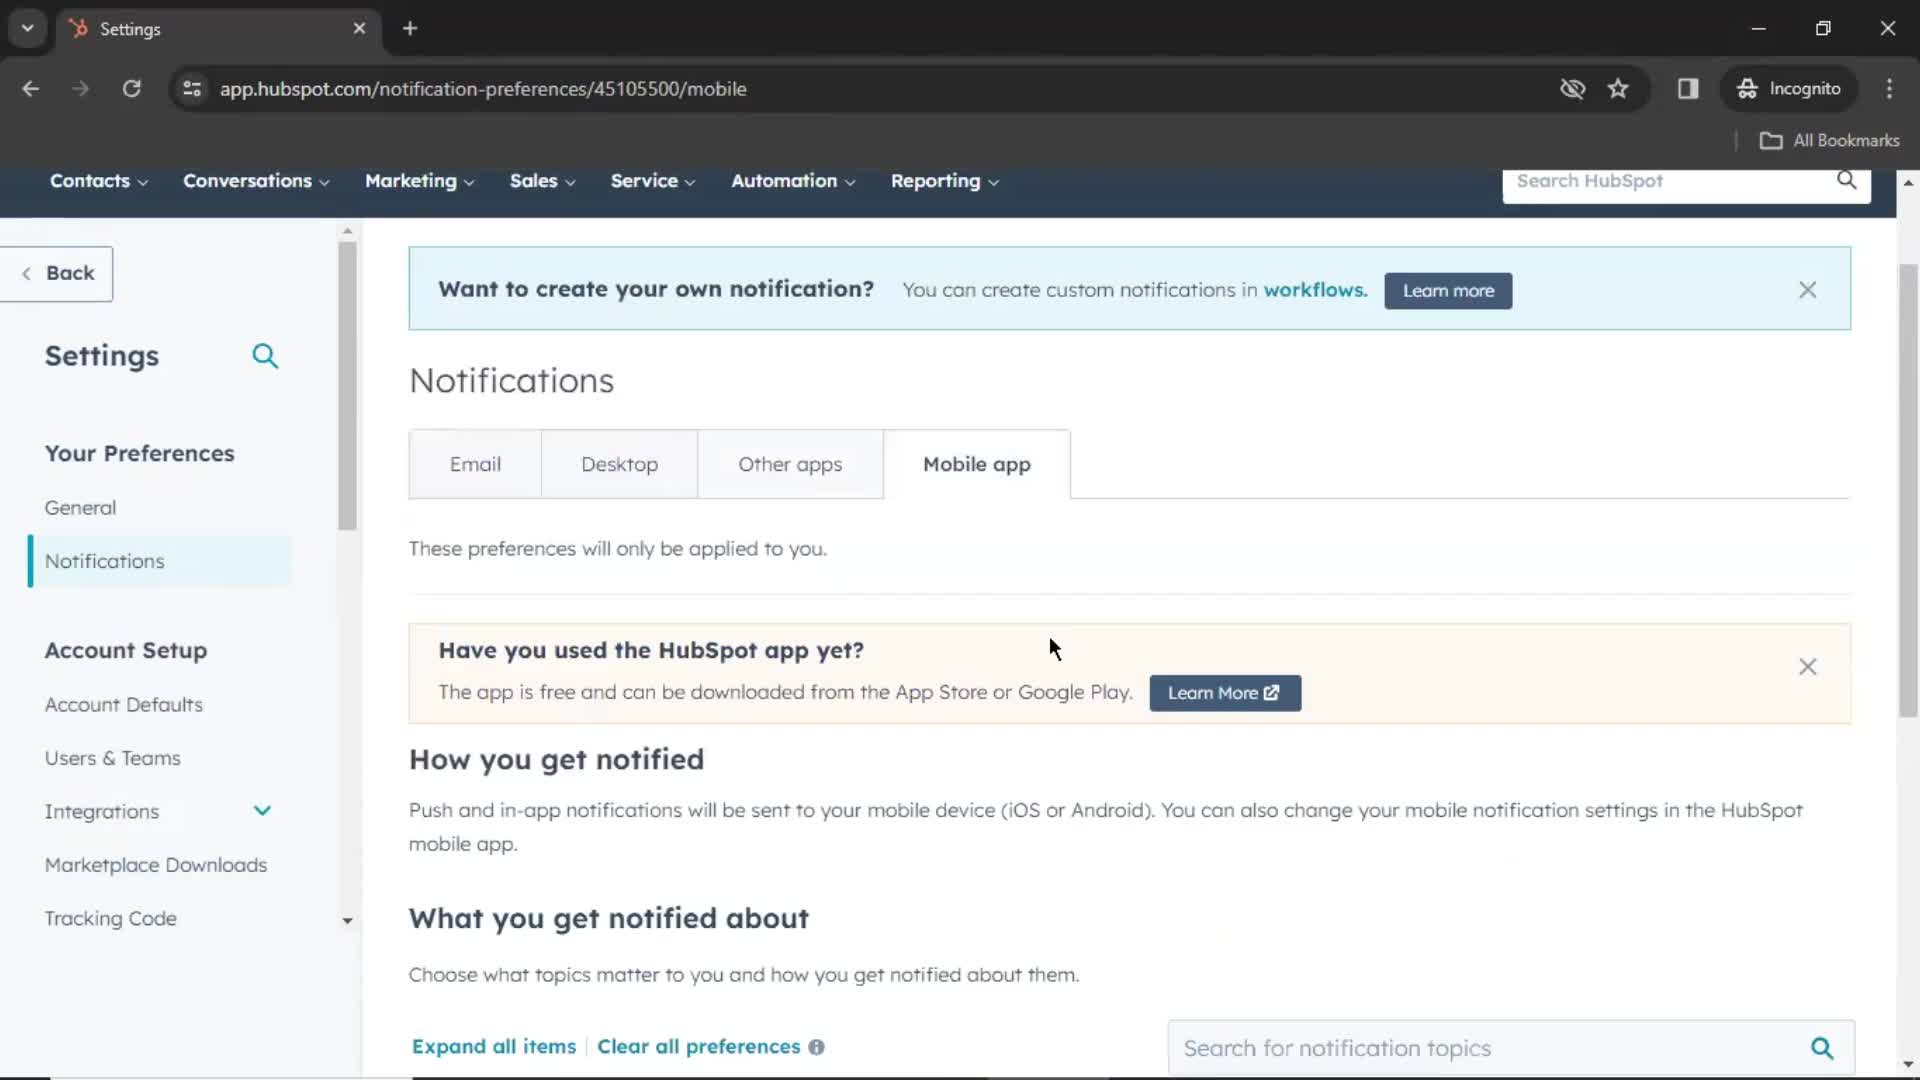This screenshot has height=1080, width=1920.
Task: Click the browser sidebar layout icon
Action: 1689,88
